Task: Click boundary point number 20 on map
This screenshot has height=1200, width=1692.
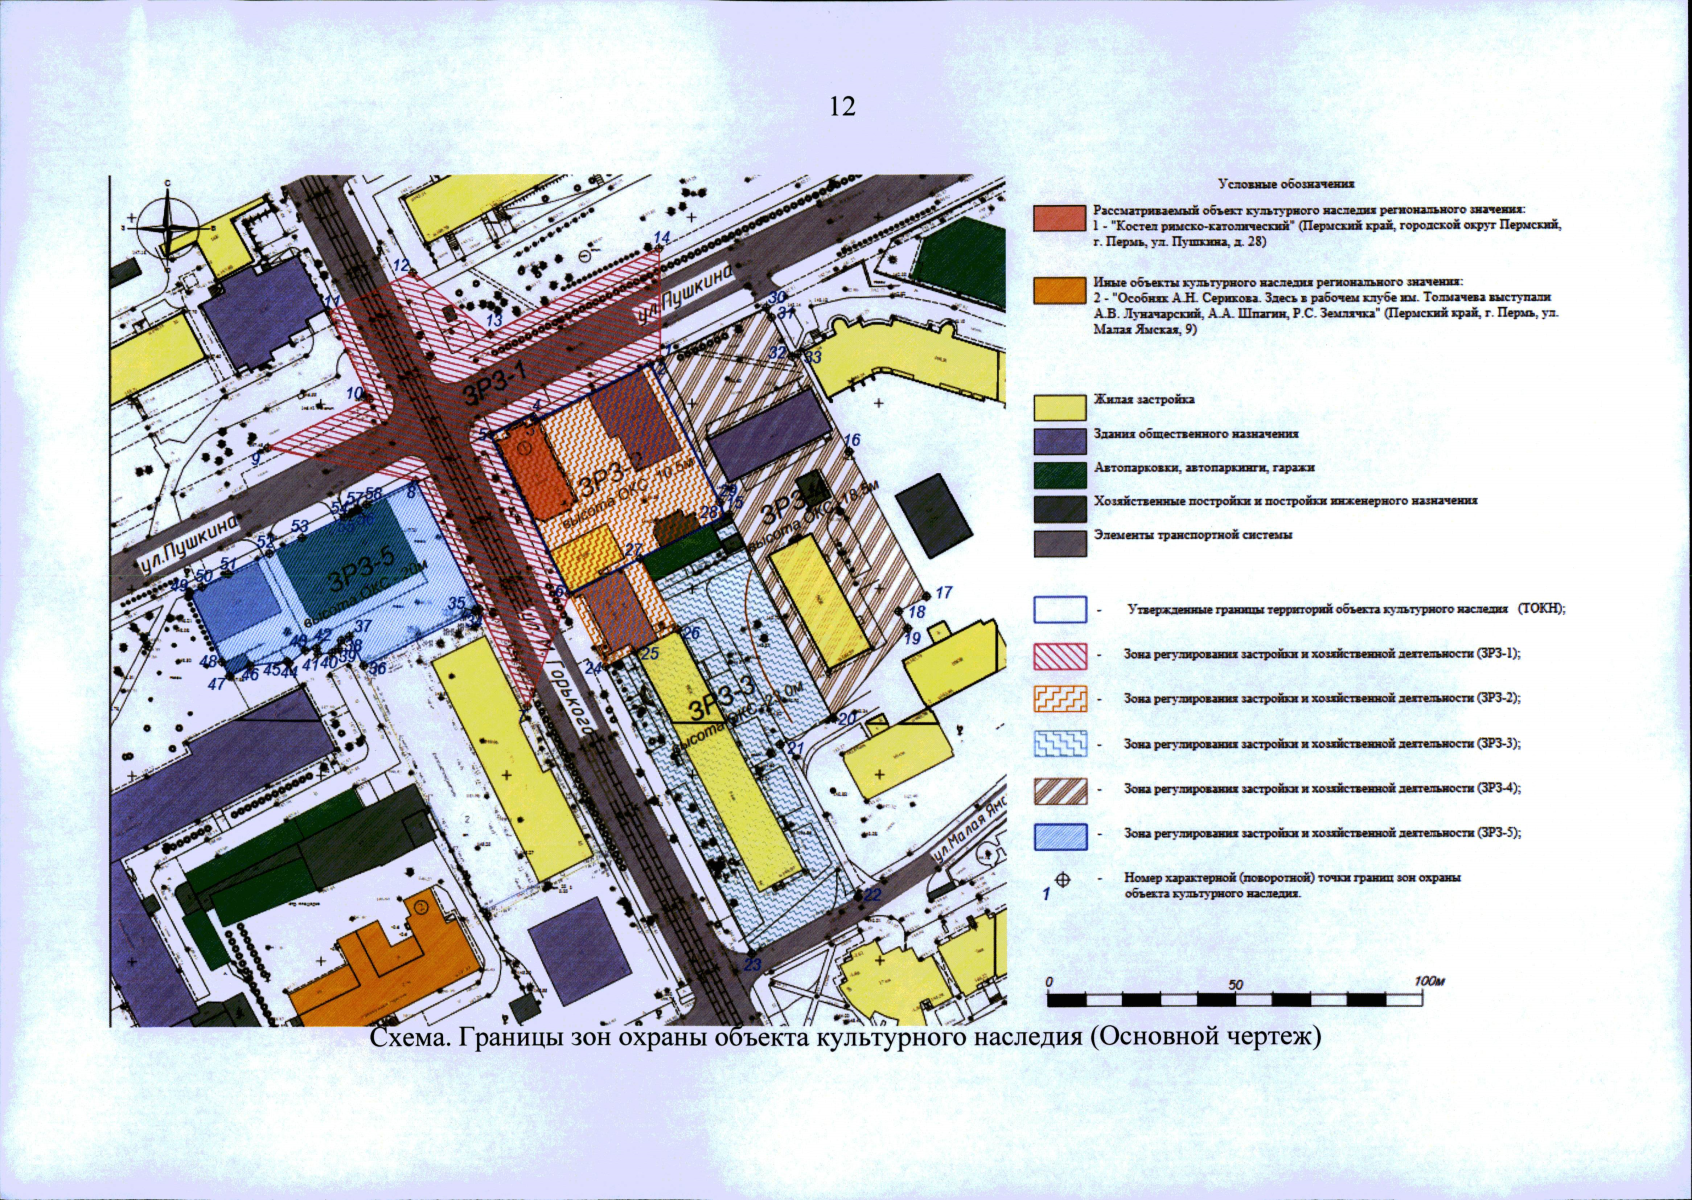Action: pyautogui.click(x=847, y=719)
